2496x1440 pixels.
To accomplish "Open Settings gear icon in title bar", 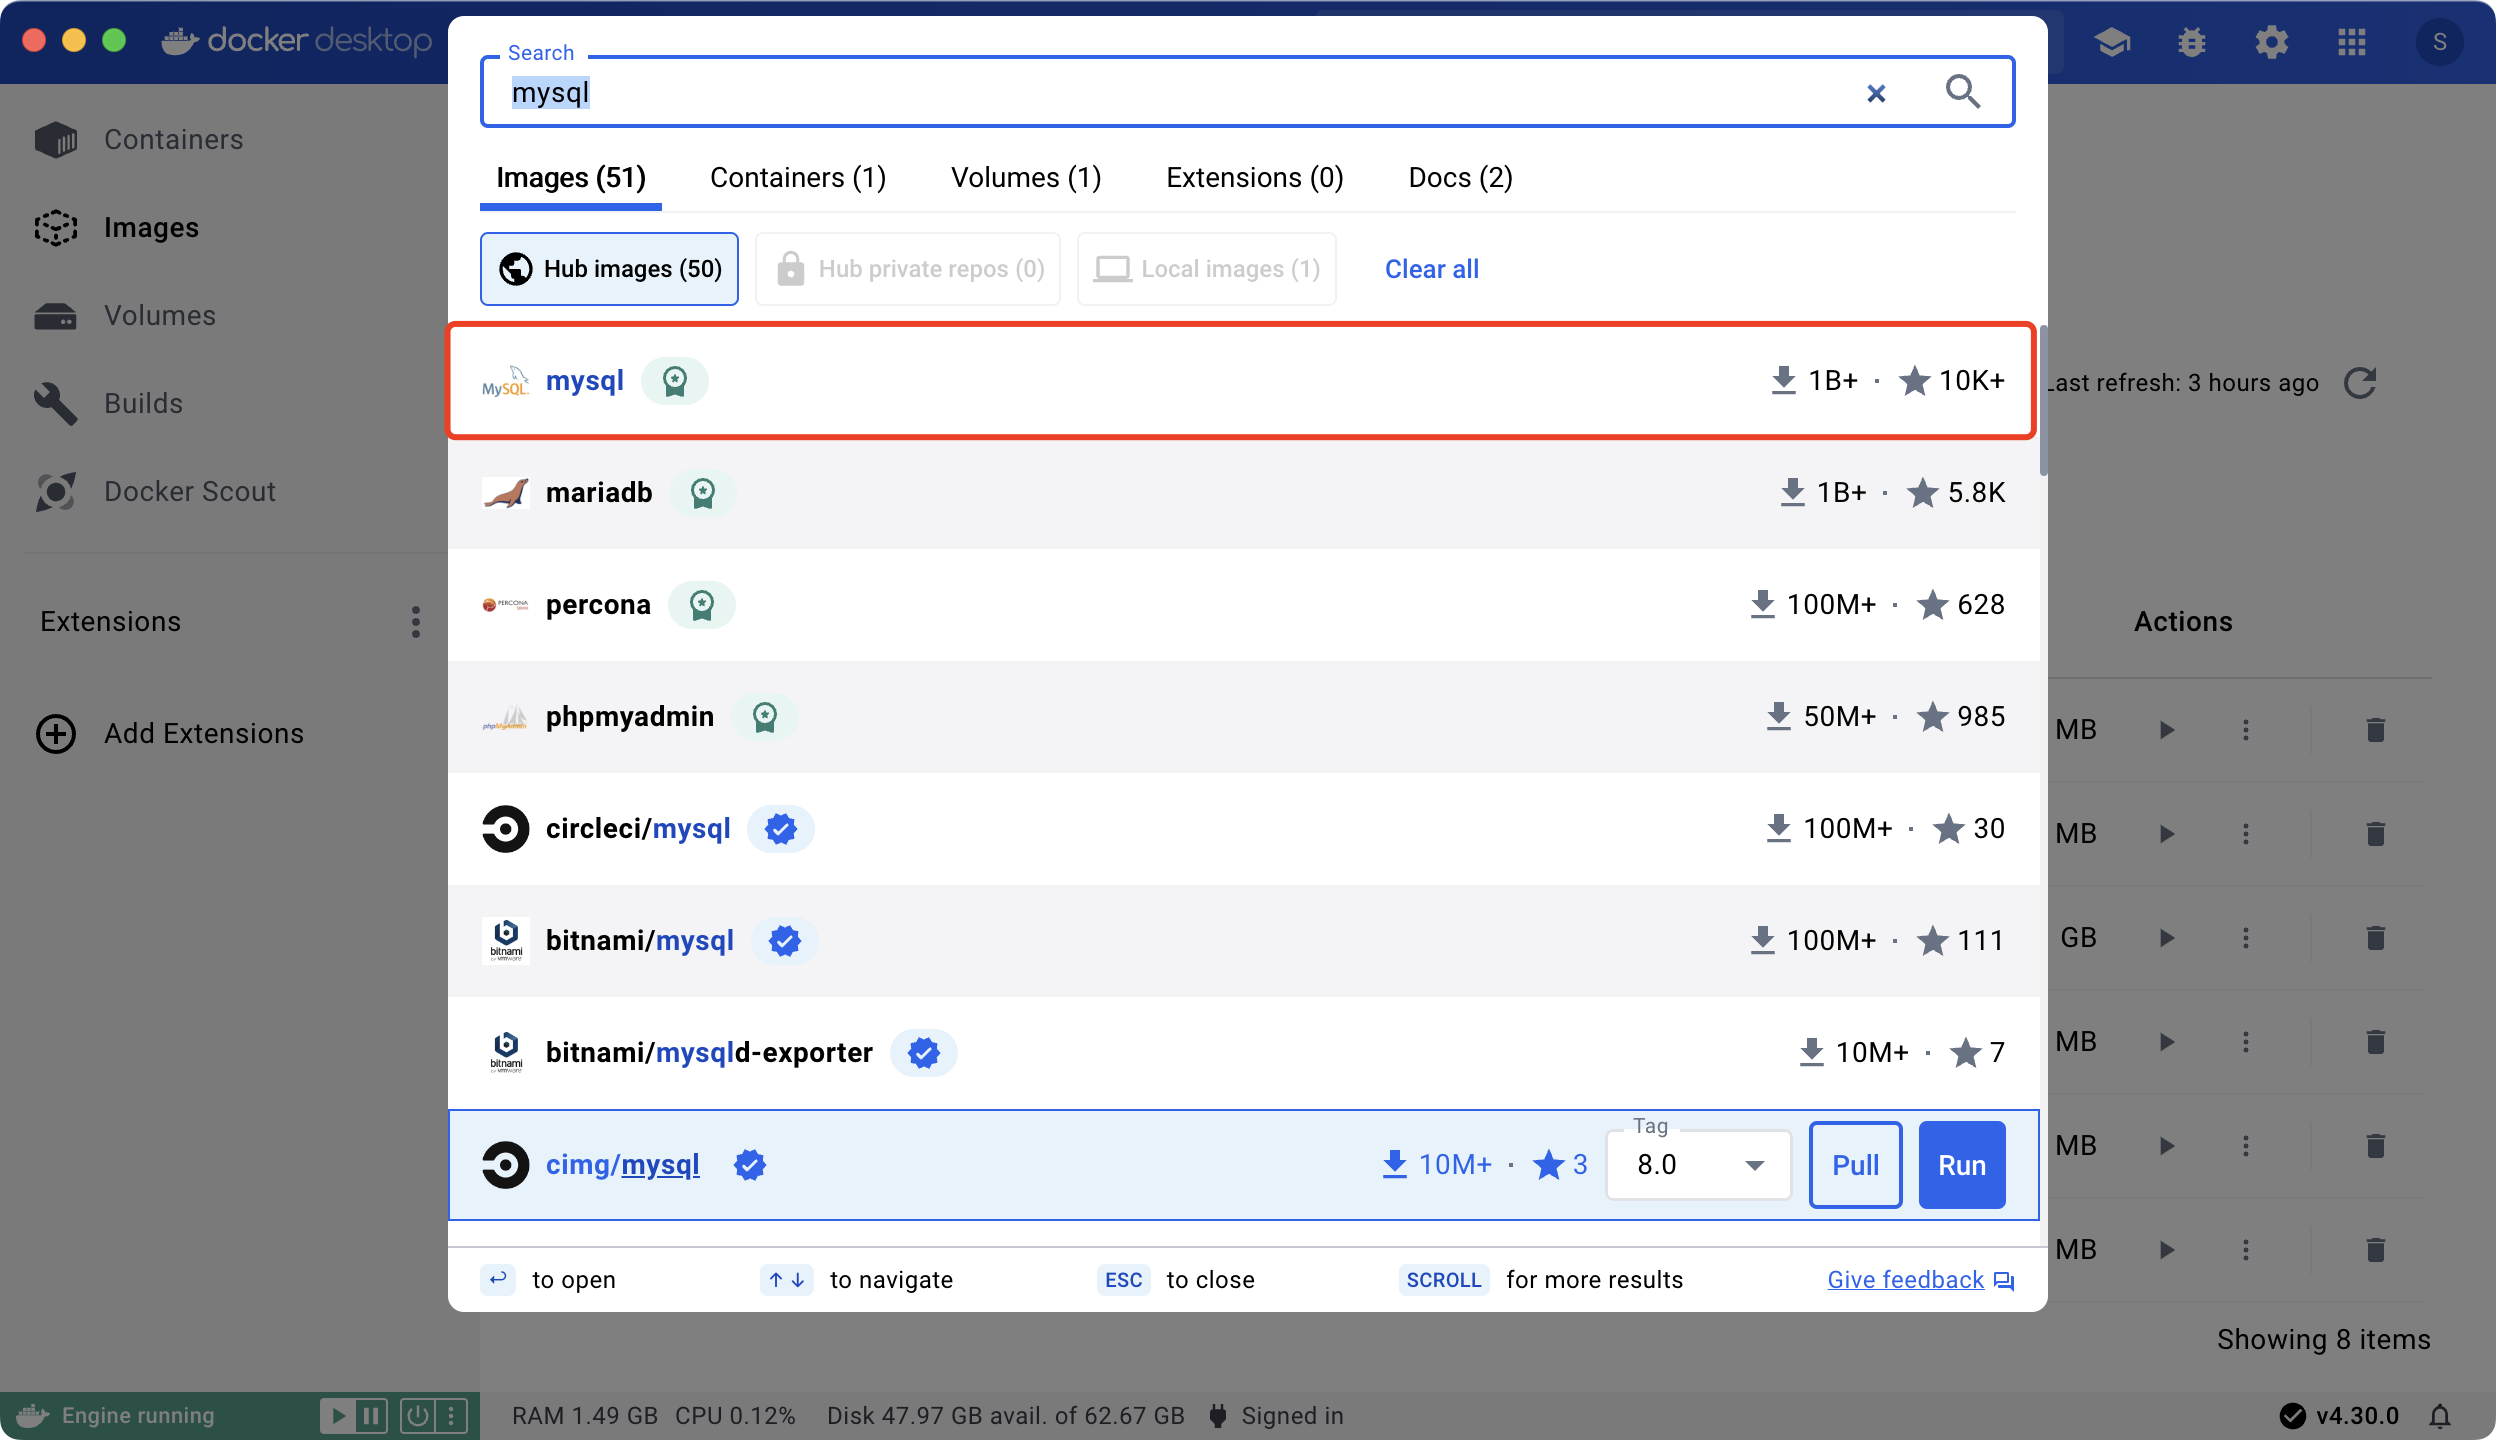I will coord(2272,42).
